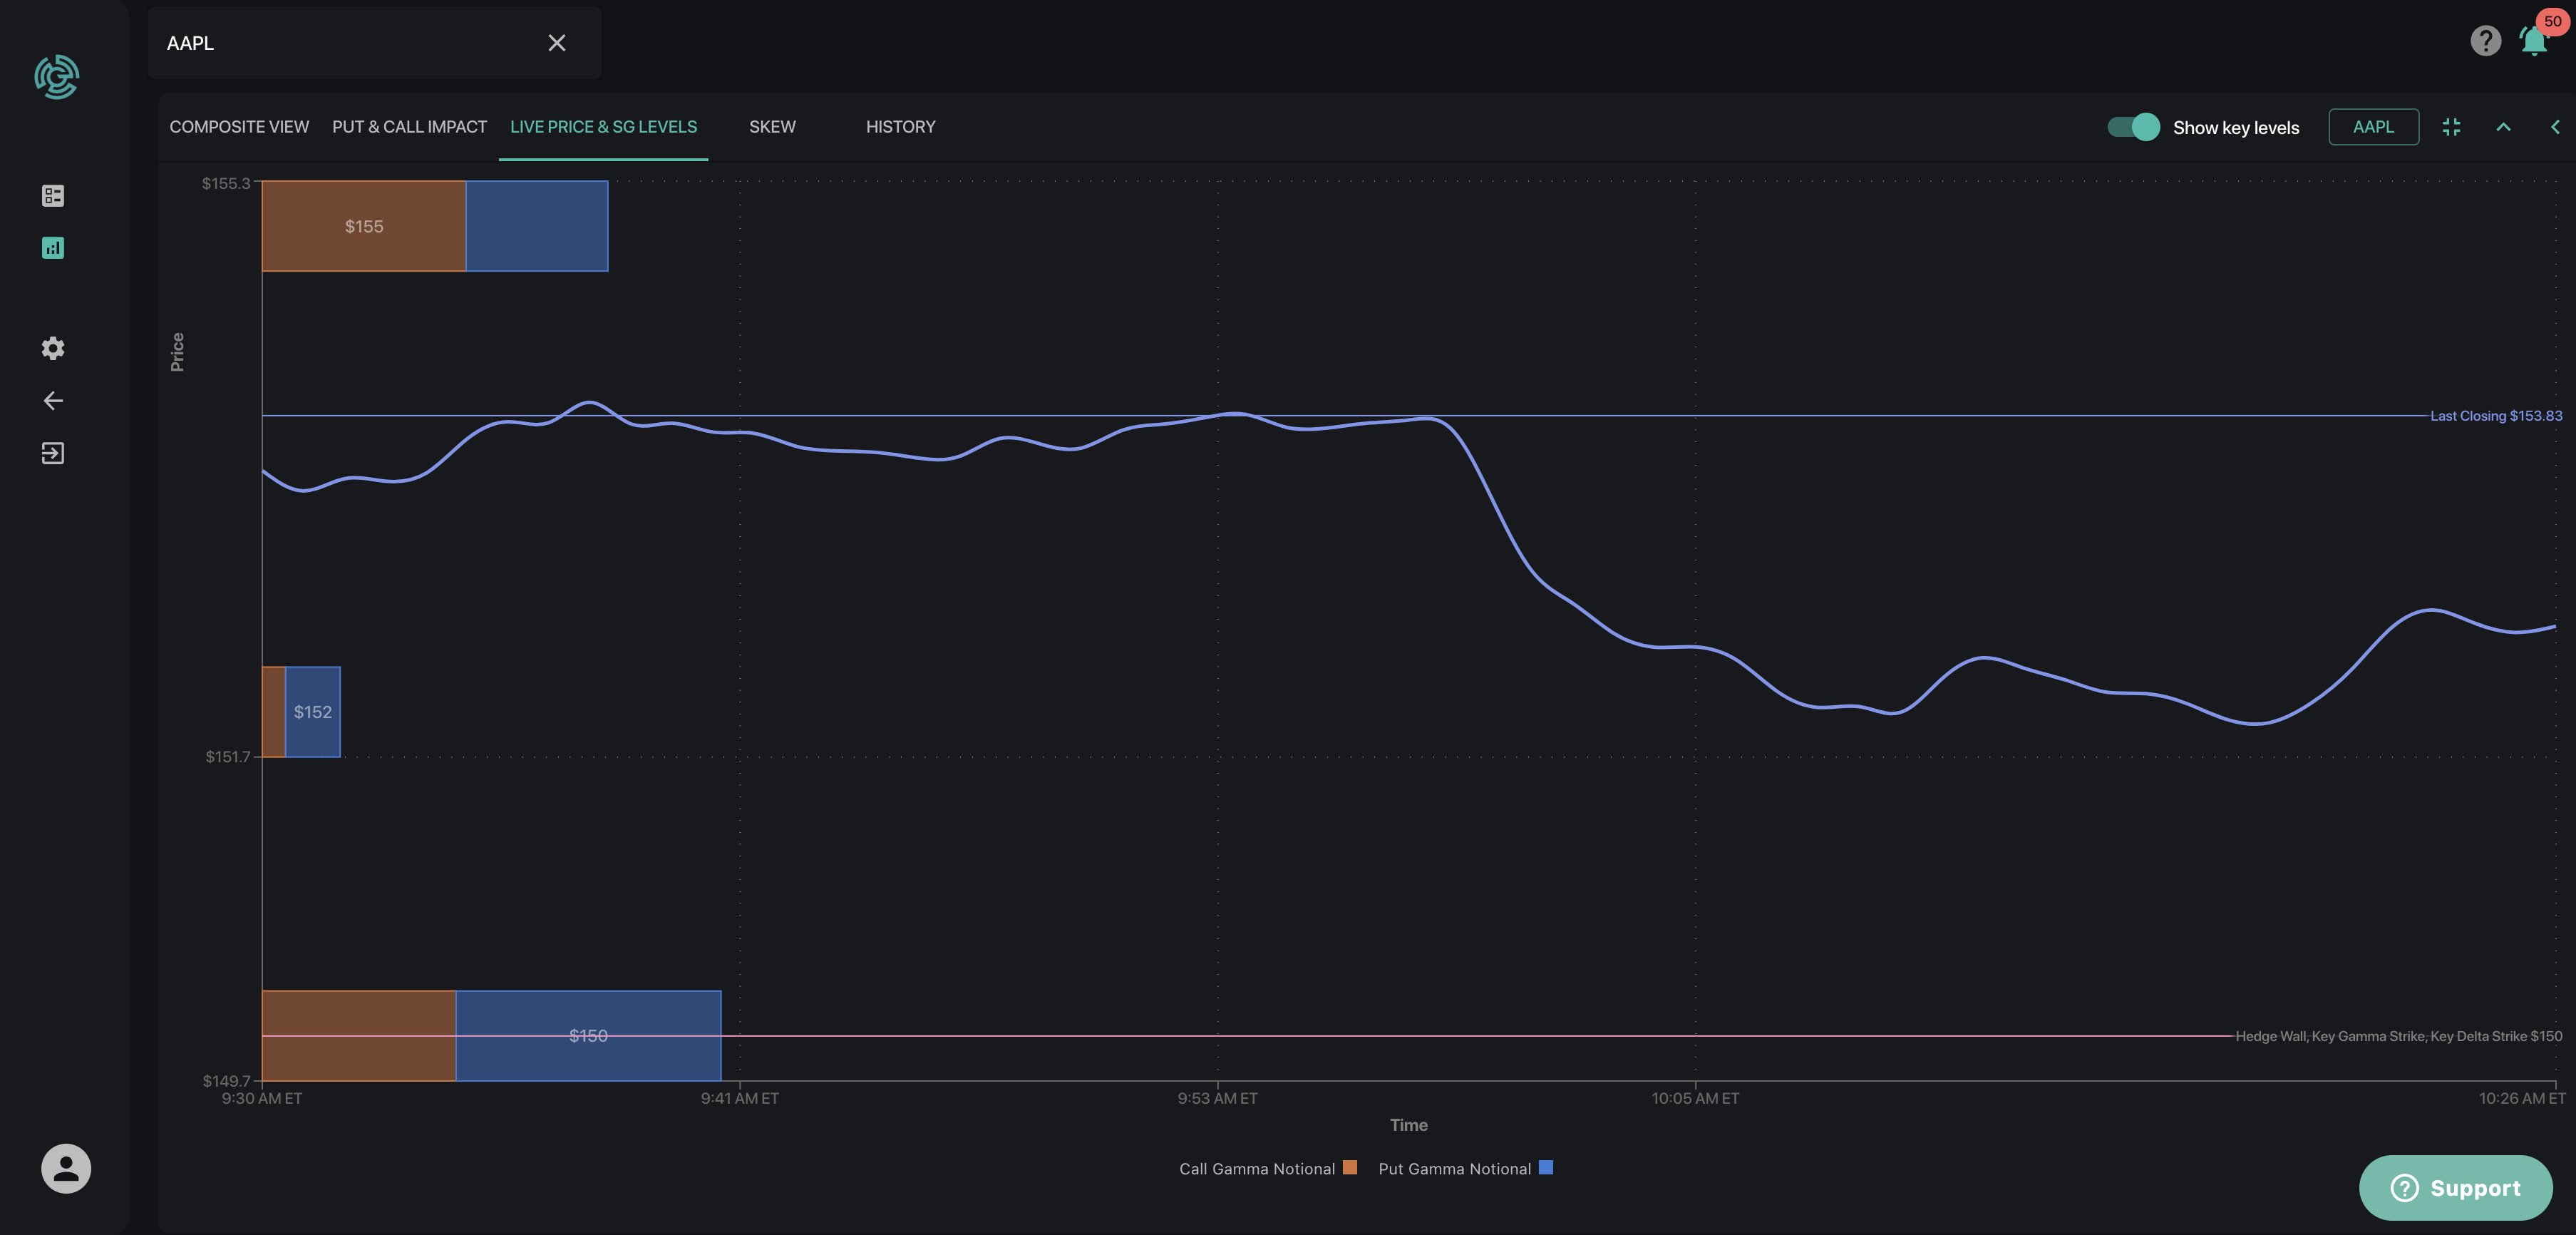2576x1235 pixels.
Task: Click the $150 put gamma bar
Action: pyautogui.click(x=588, y=1036)
